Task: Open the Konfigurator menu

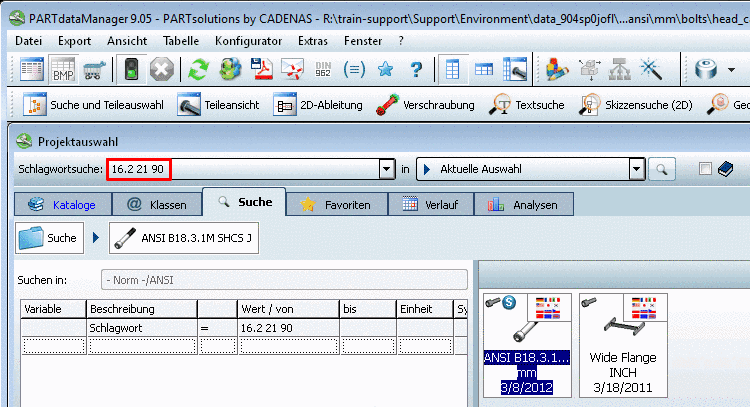Action: 248,41
